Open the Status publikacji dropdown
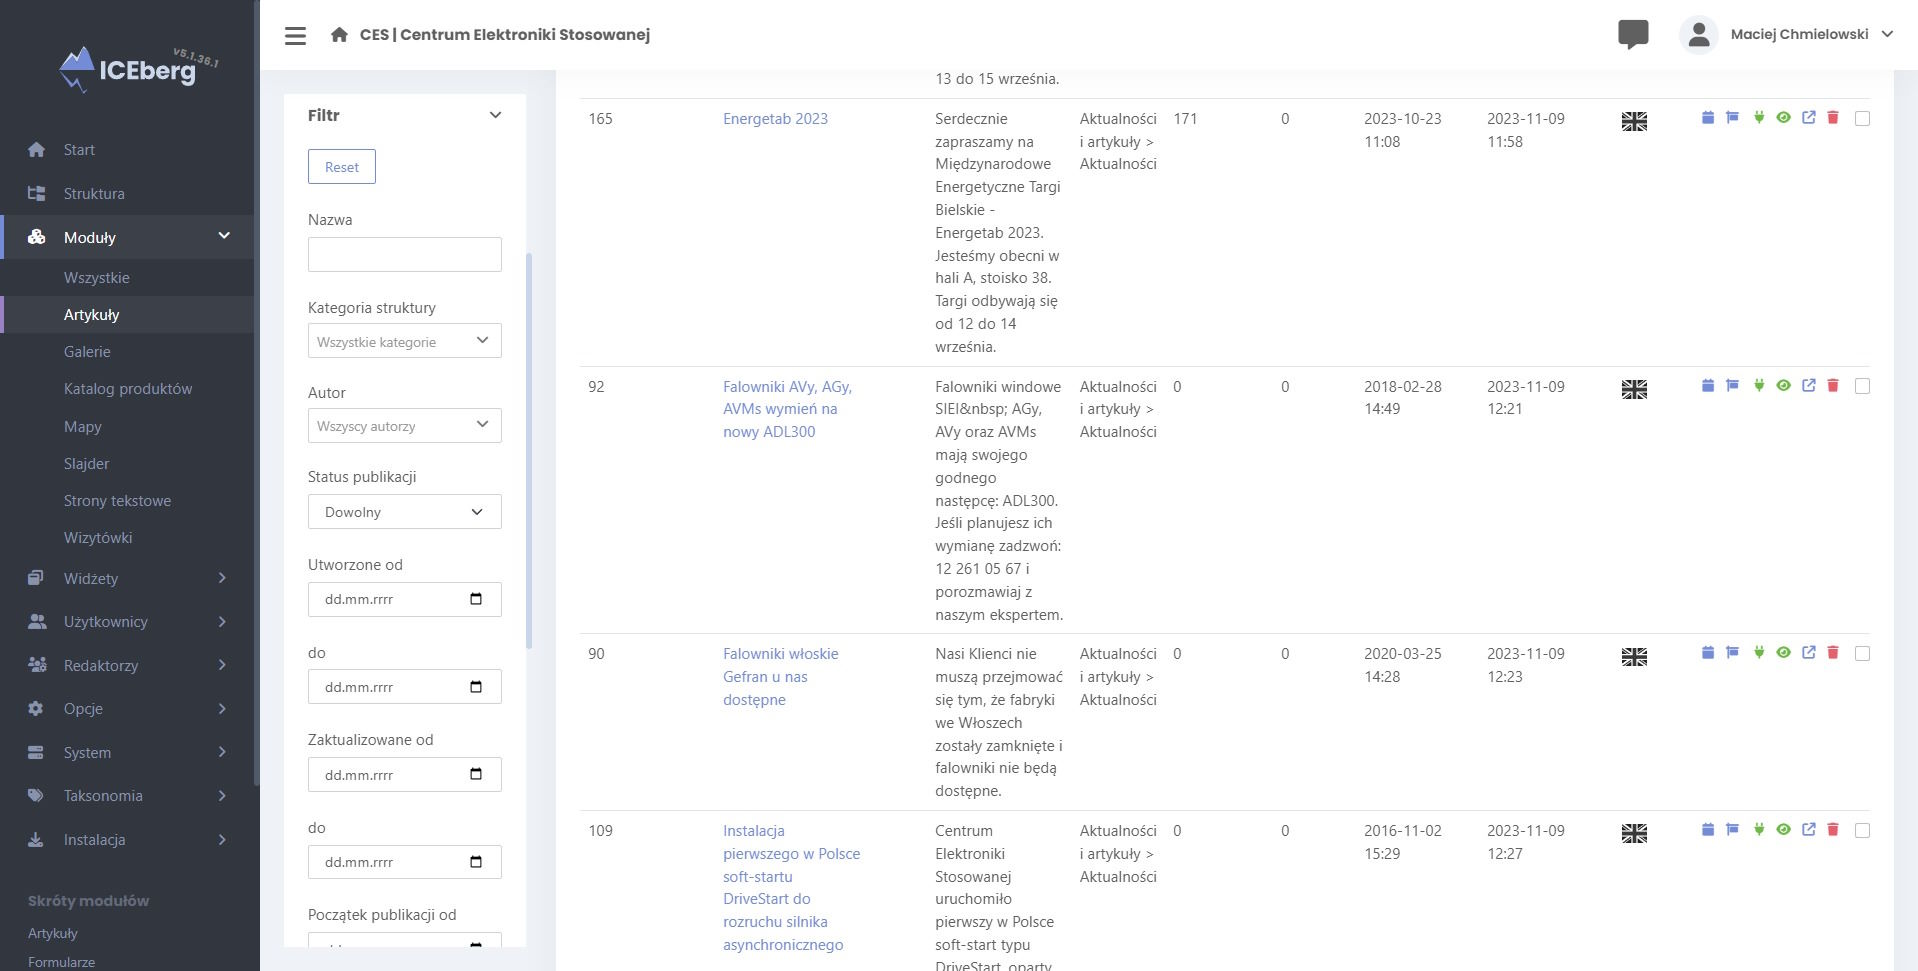Screen dimensions: 1918x971 404,512
